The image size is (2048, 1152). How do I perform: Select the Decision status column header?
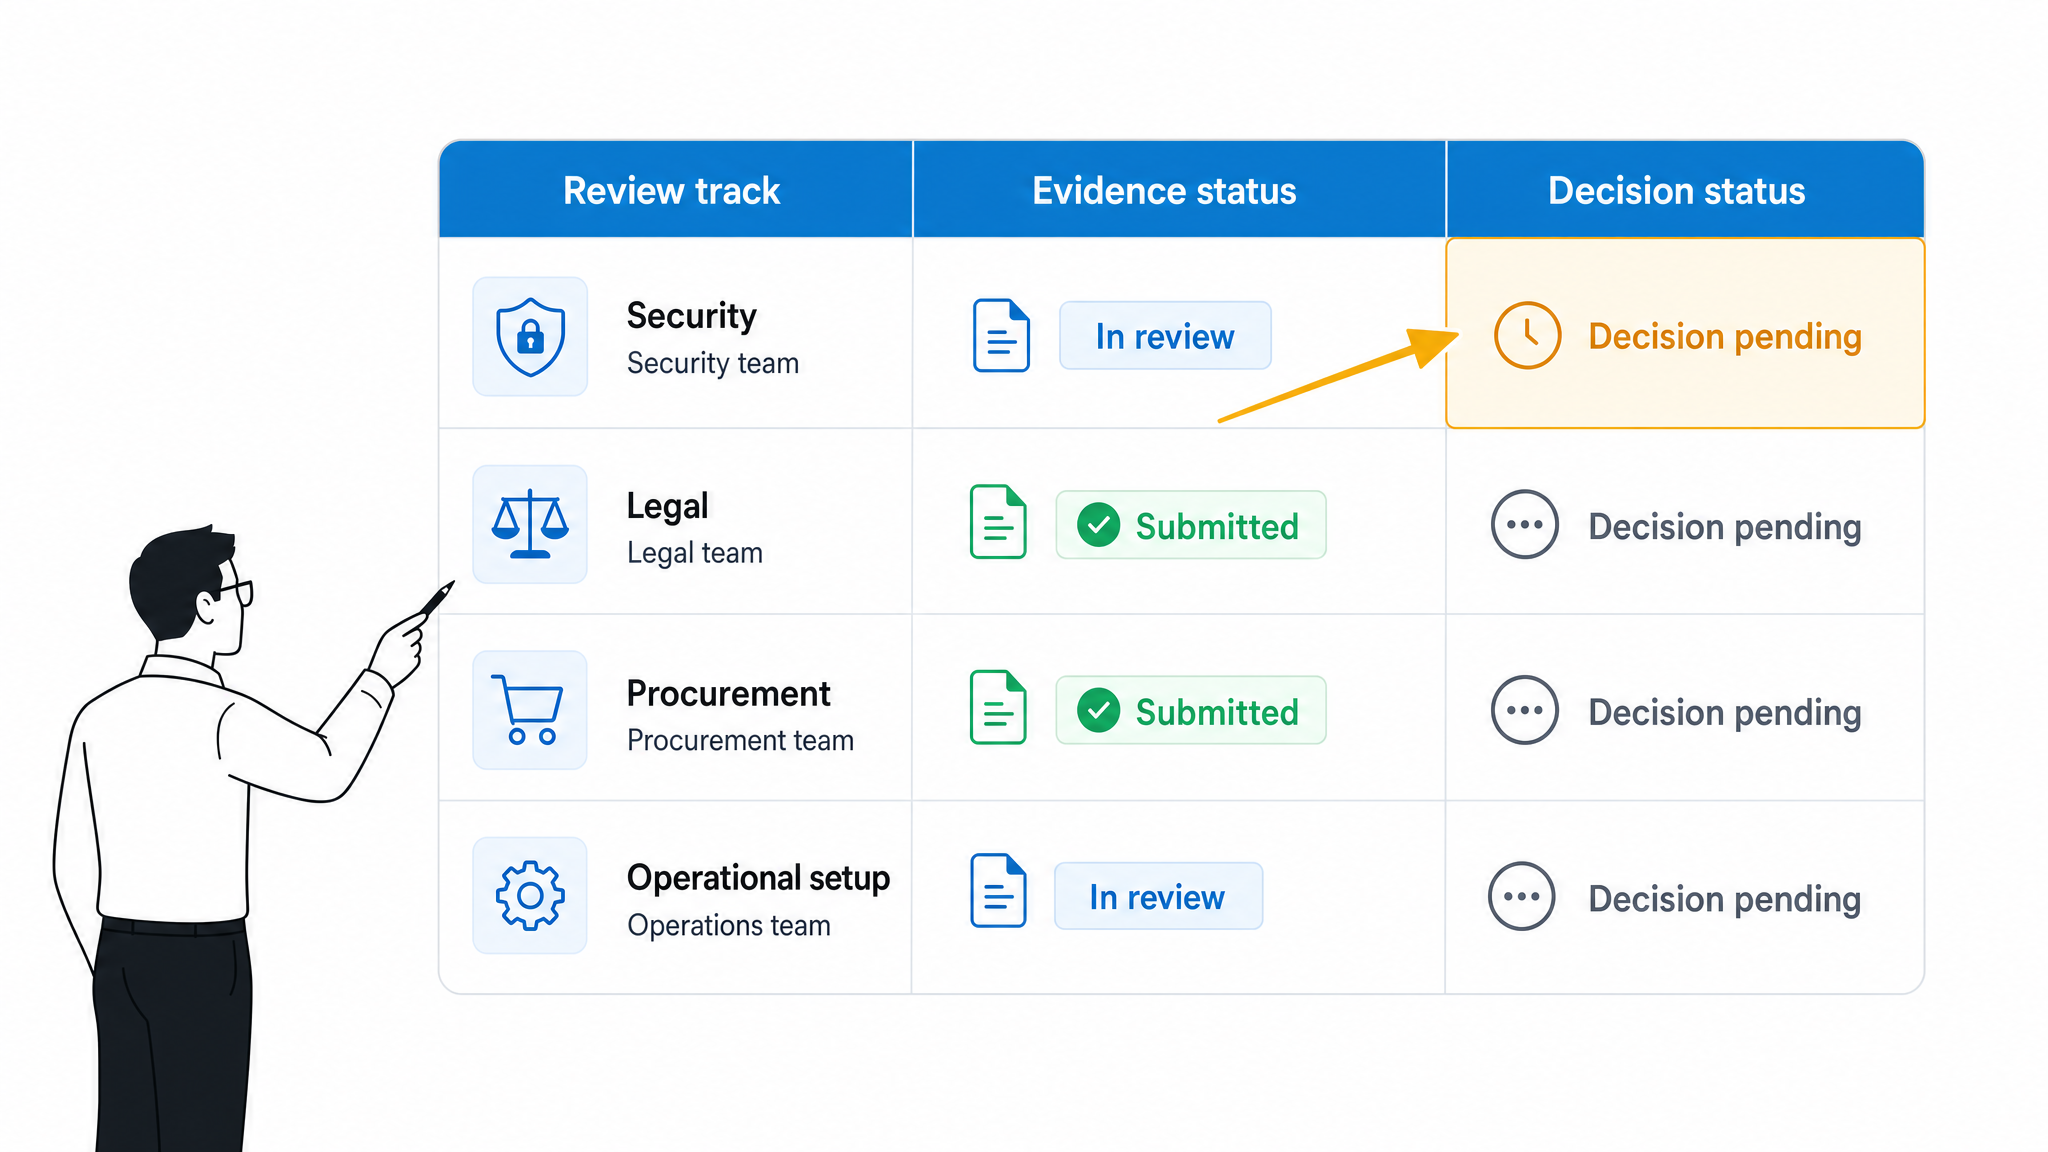(x=1686, y=190)
